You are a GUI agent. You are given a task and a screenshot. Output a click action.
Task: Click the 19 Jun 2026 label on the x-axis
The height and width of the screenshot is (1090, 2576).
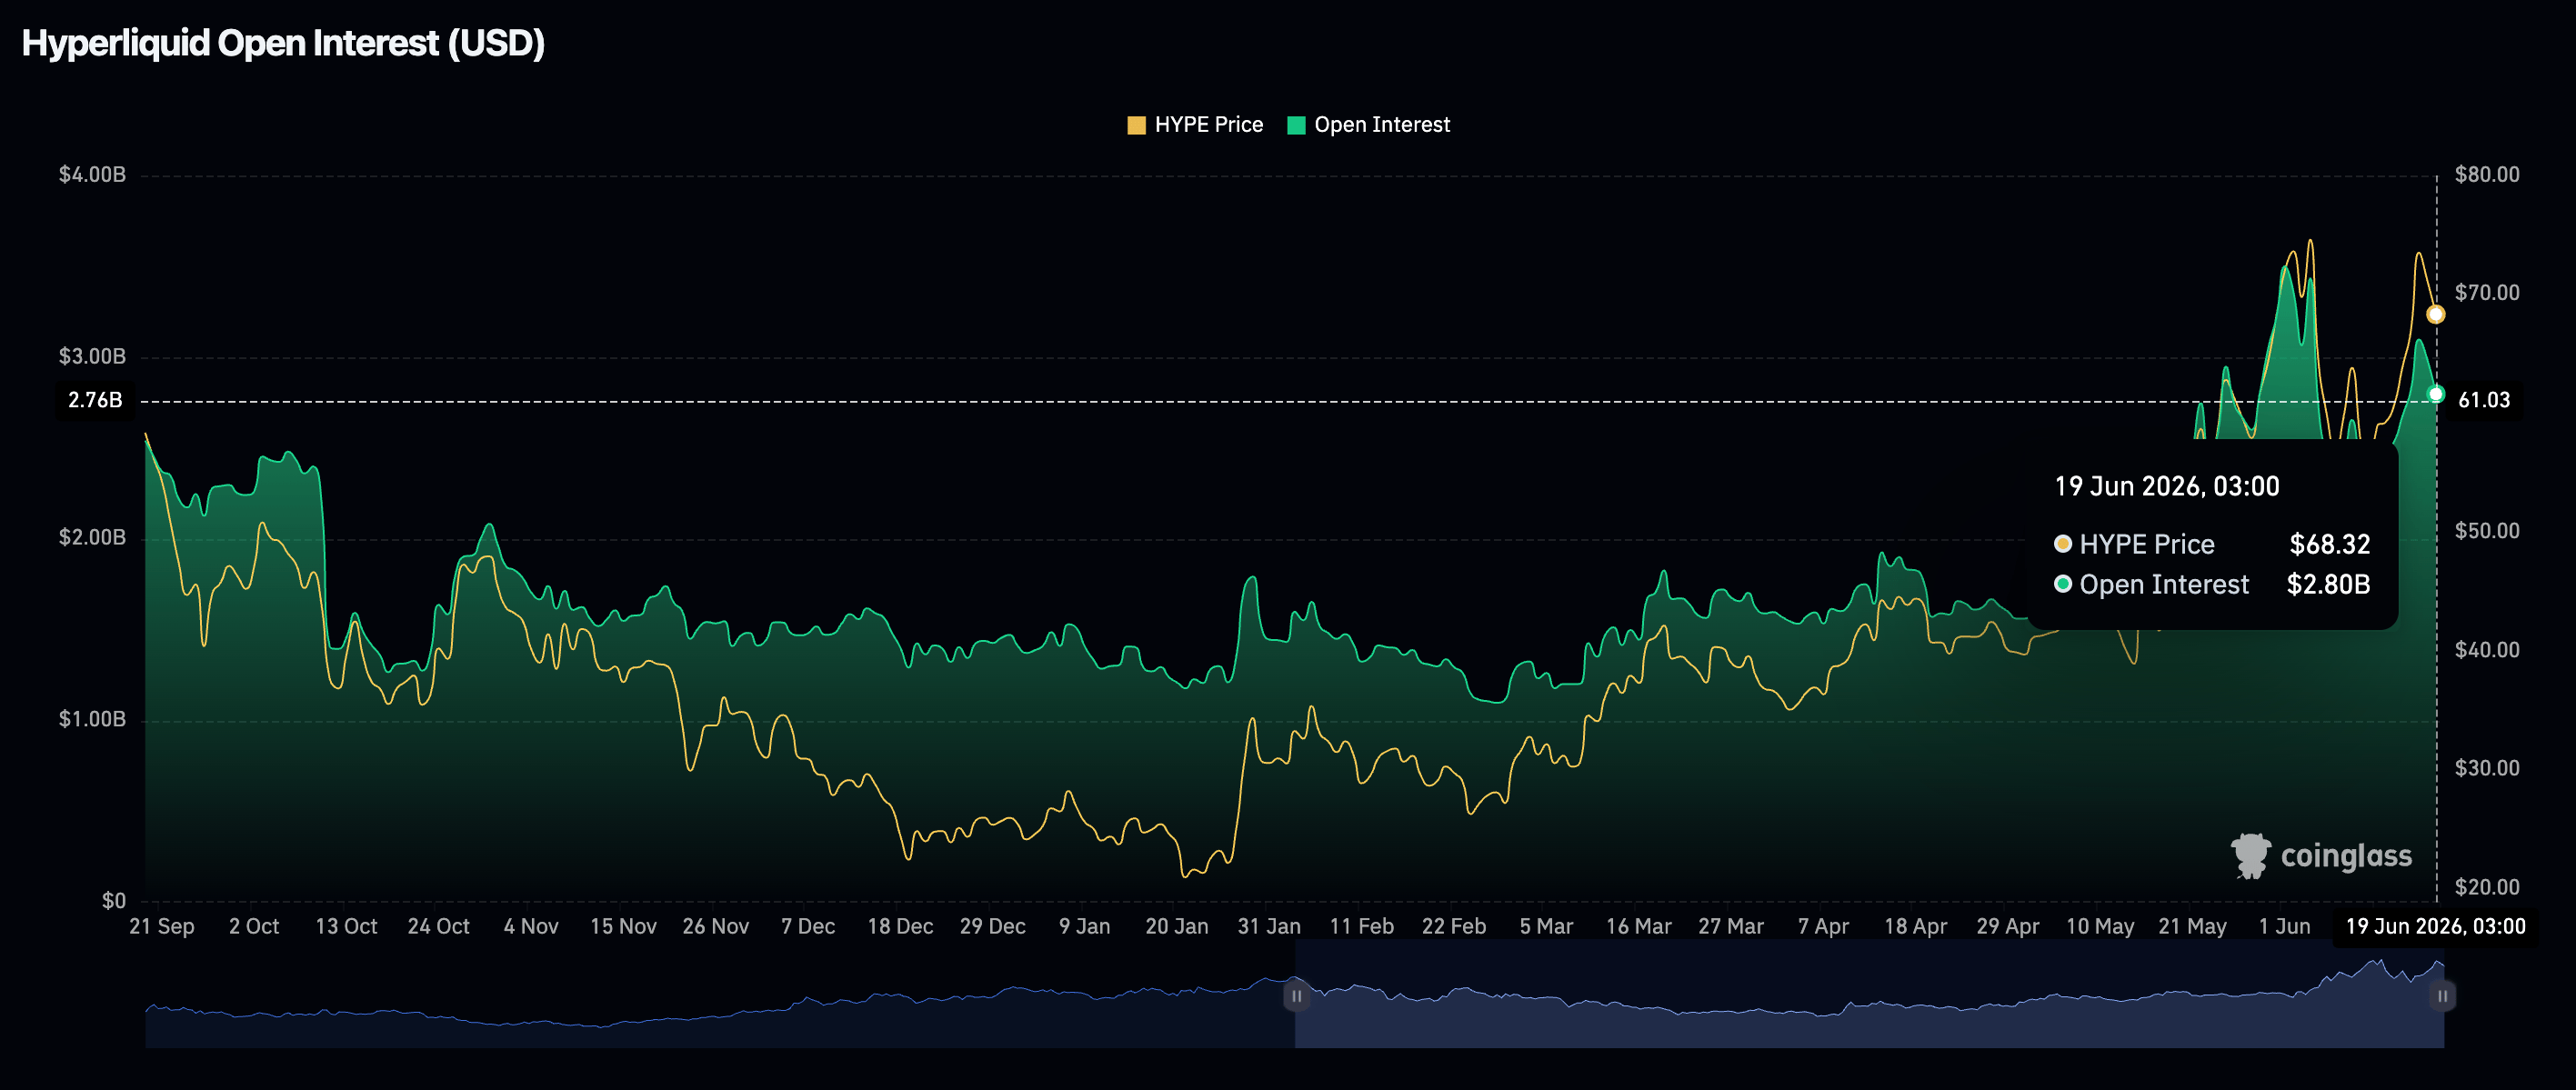(2435, 927)
